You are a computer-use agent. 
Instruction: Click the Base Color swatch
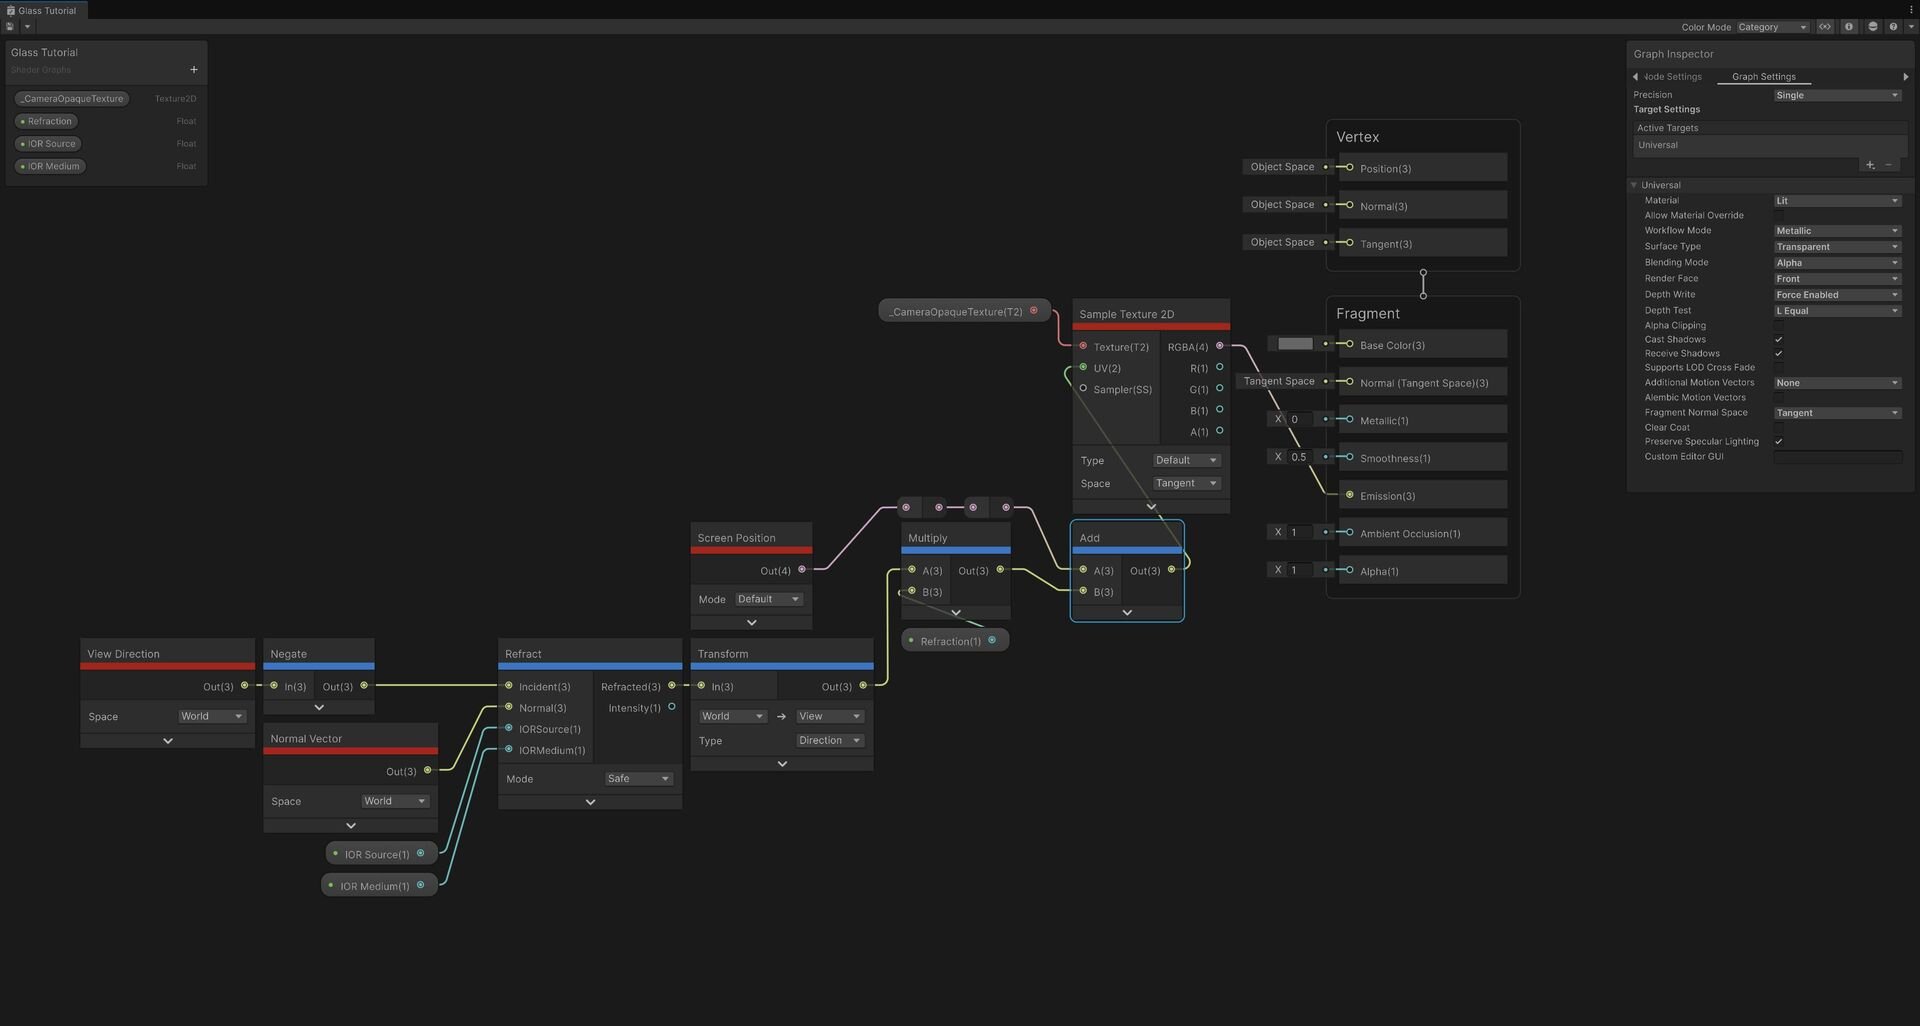point(1295,344)
